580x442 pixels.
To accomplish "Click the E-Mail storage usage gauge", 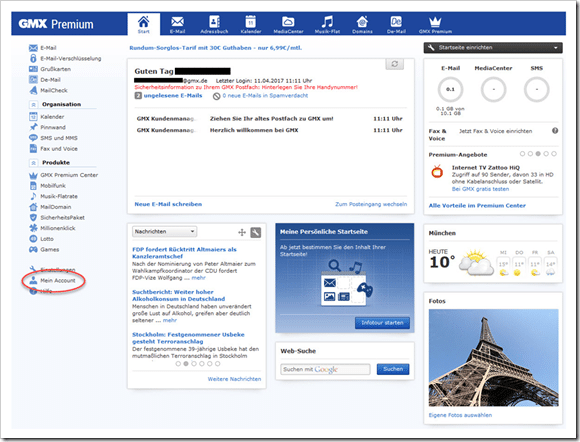I will coord(450,90).
